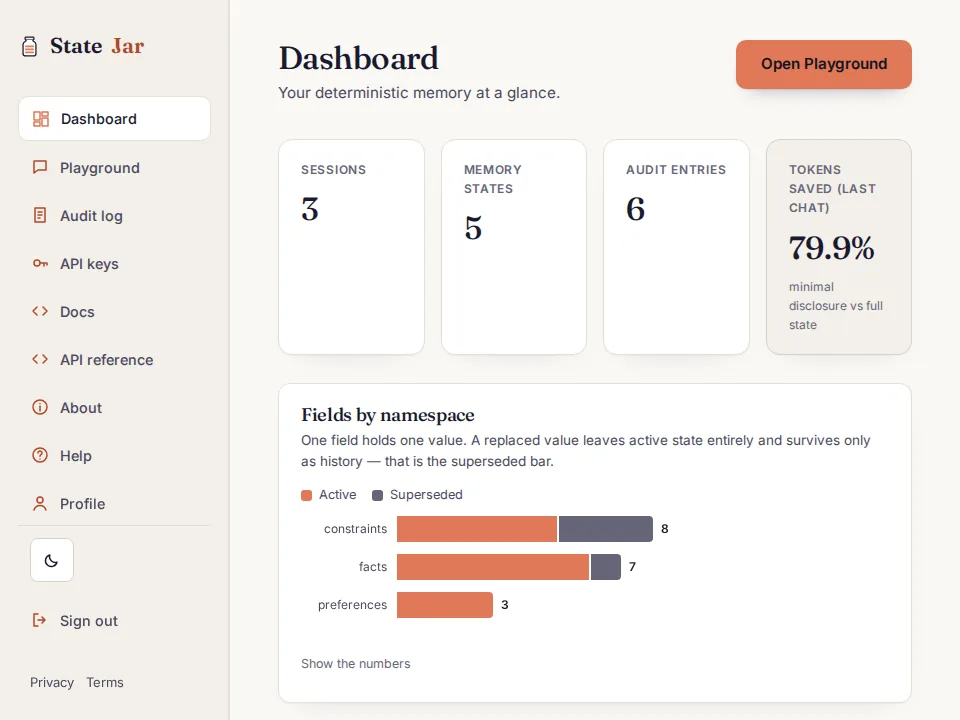Open the Audit log page

(x=114, y=216)
